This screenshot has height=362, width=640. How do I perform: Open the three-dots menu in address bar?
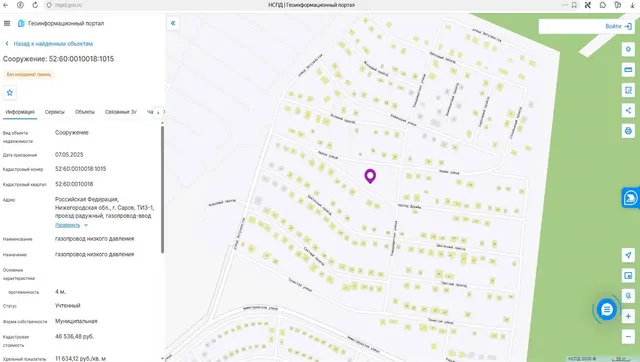[564, 5]
